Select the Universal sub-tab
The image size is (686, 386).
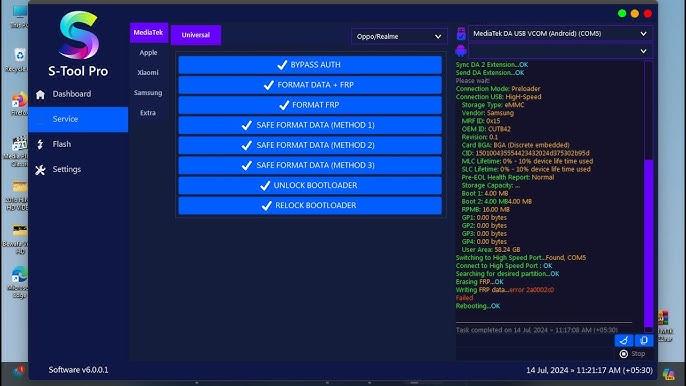(x=196, y=35)
